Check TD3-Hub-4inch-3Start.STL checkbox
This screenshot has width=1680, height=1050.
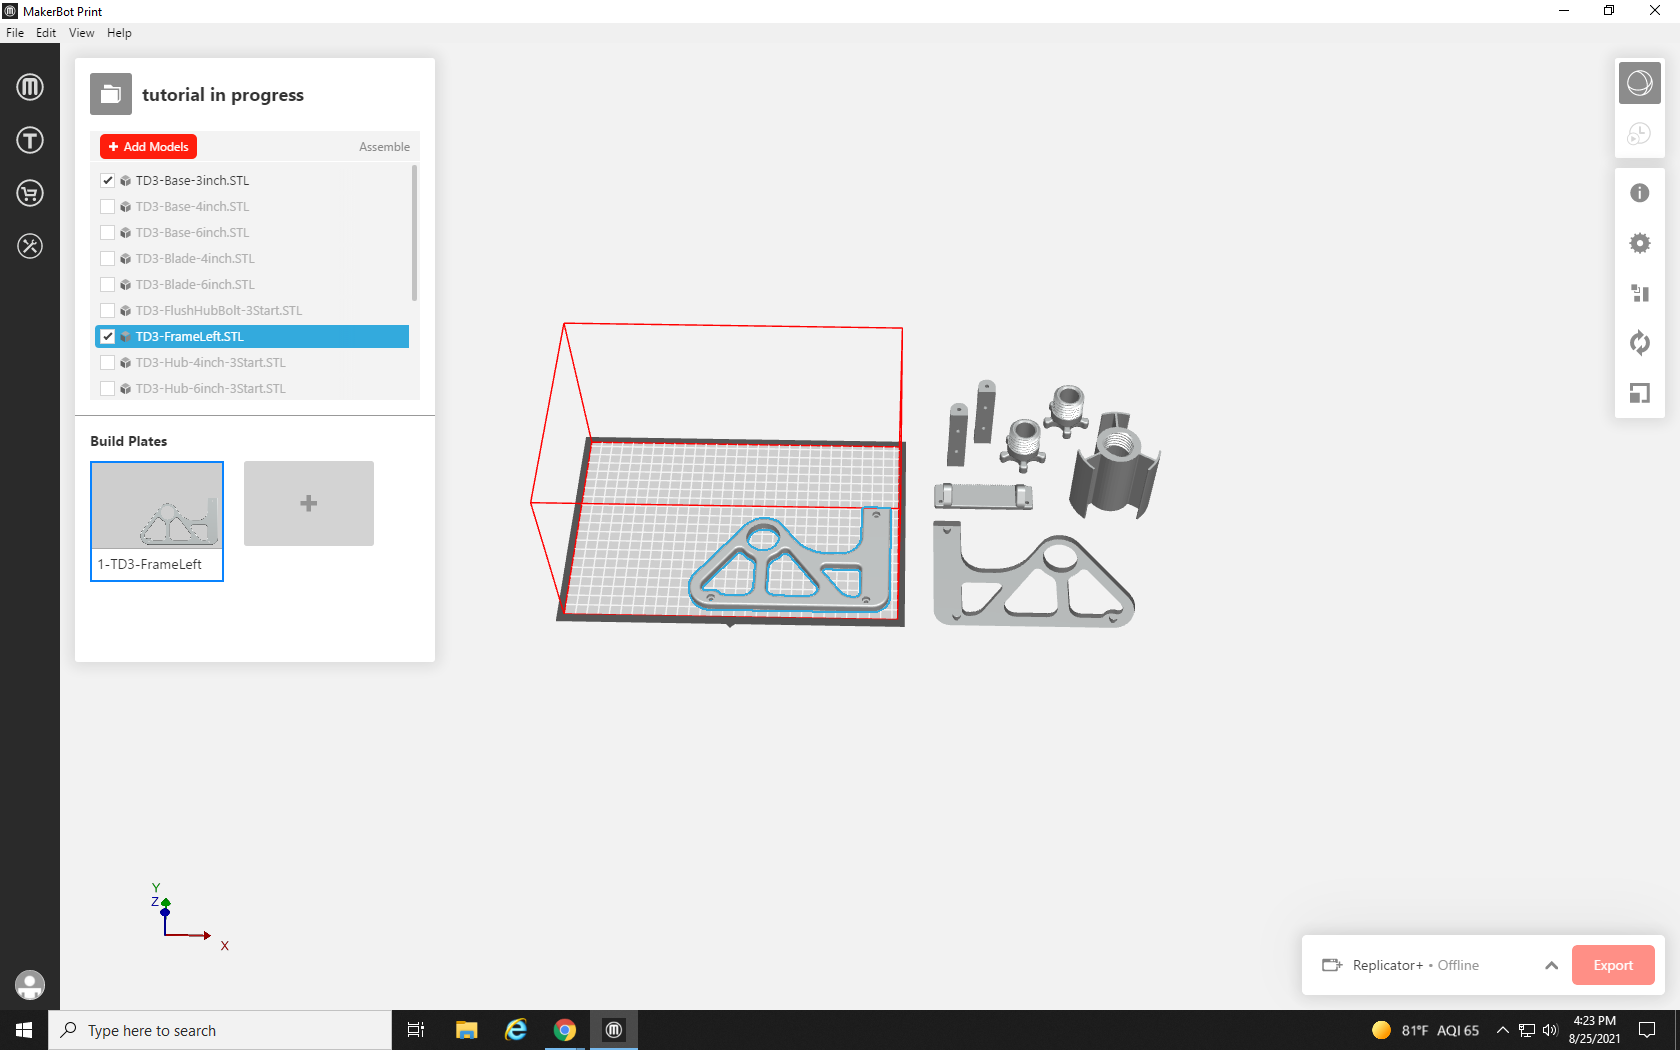pyautogui.click(x=108, y=363)
